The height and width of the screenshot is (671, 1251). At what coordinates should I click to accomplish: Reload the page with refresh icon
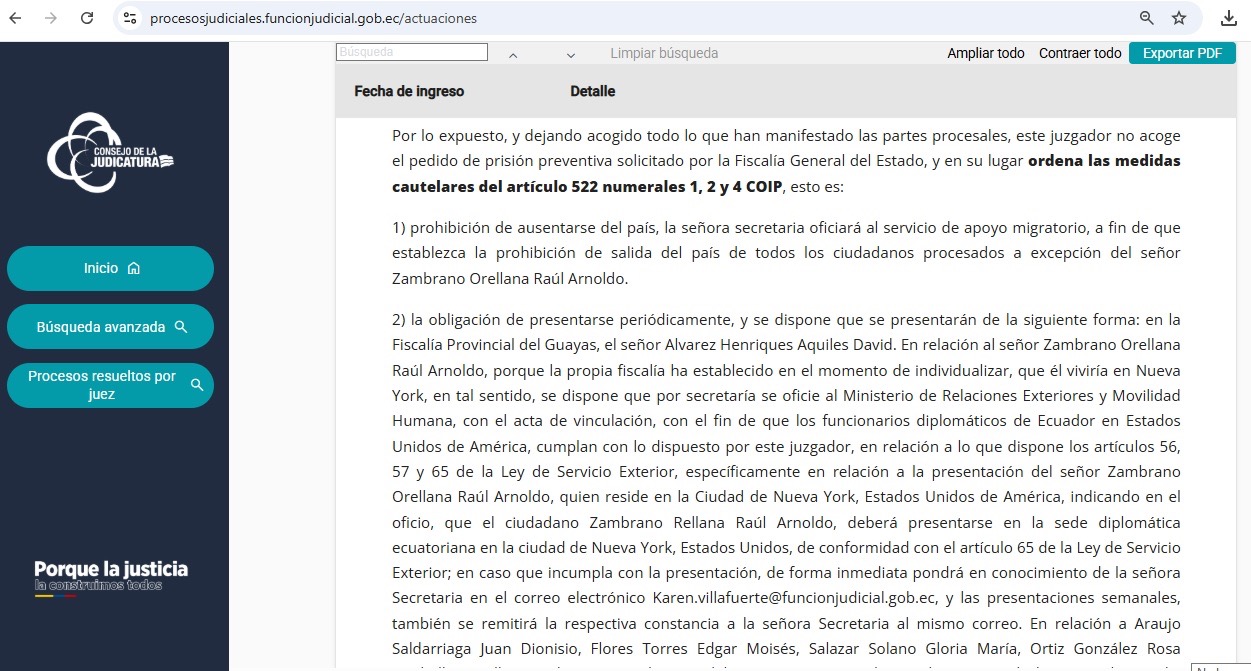[87, 18]
